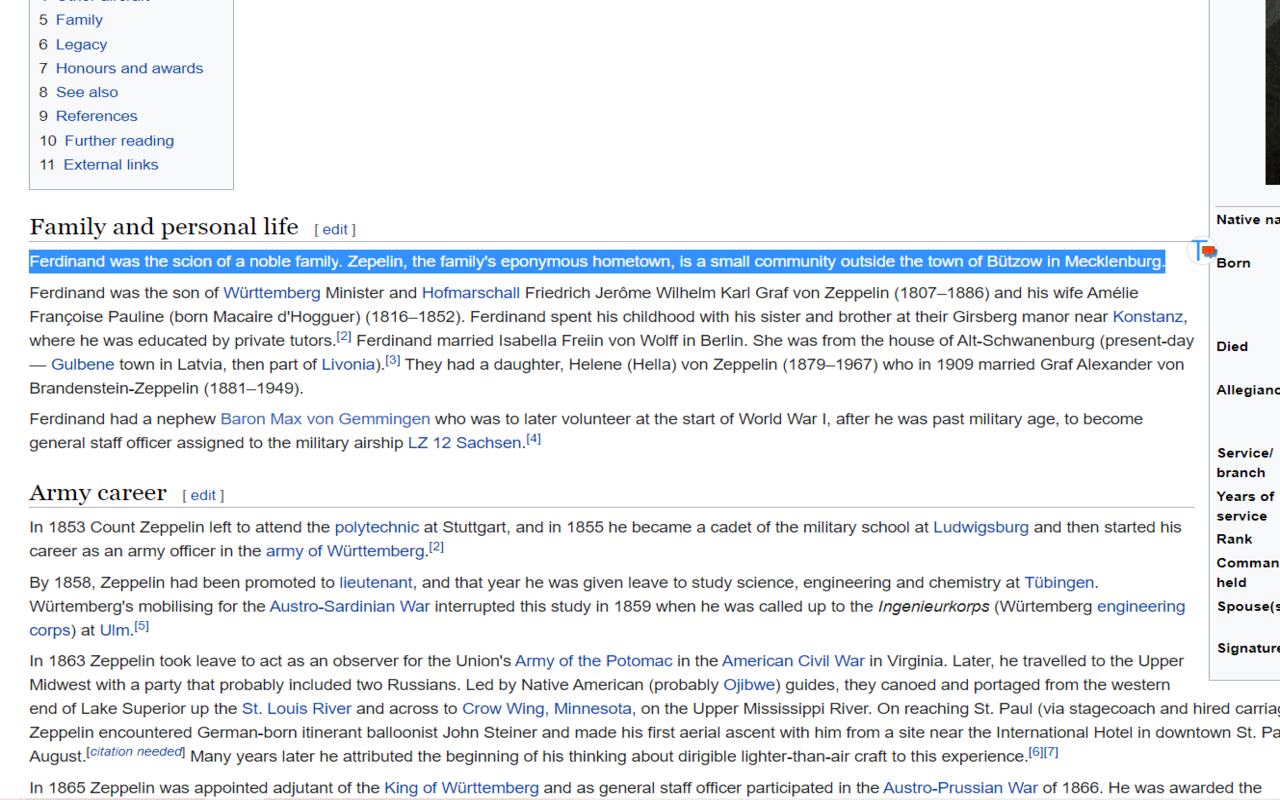Open Family in the table of contents
Image resolution: width=1280 pixels, height=800 pixels.
[79, 20]
